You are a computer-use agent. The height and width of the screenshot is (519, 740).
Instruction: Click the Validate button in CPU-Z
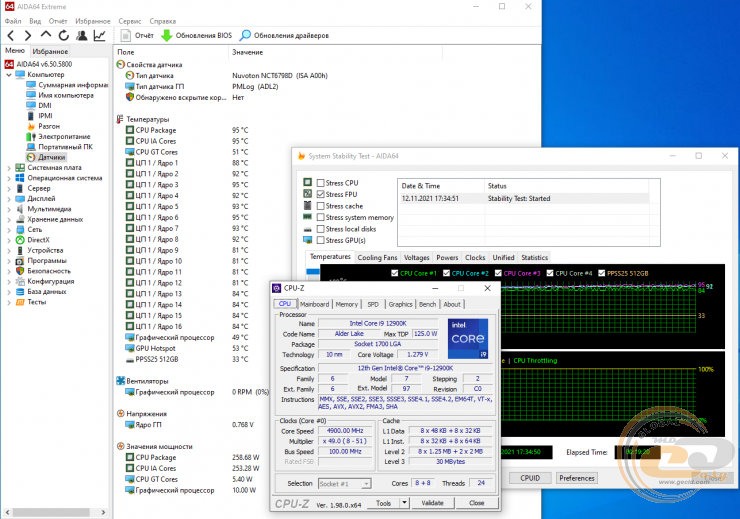click(x=432, y=503)
